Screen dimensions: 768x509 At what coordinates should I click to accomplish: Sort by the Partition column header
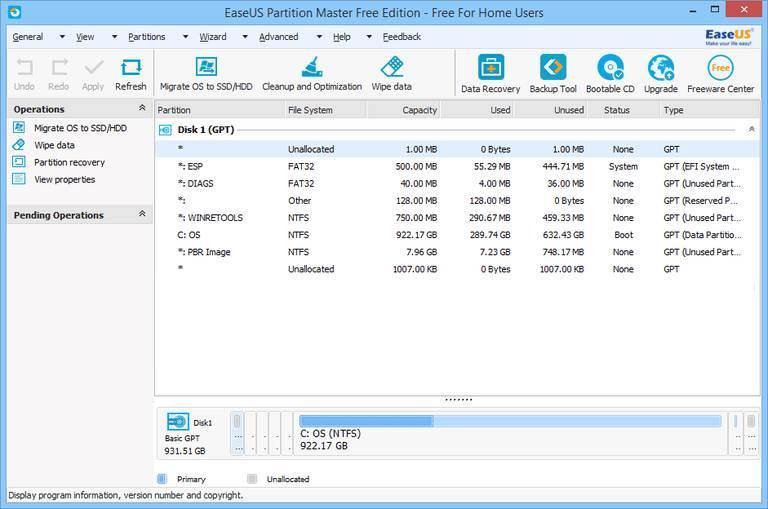pyautogui.click(x=219, y=110)
